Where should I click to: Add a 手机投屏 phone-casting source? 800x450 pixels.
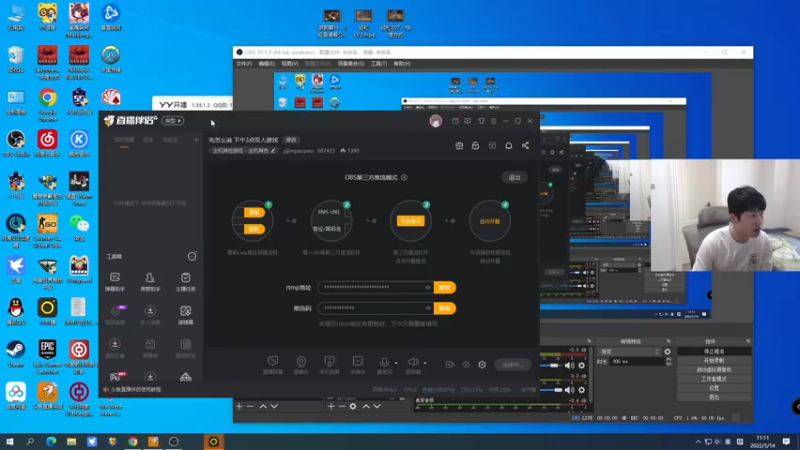(x=330, y=365)
